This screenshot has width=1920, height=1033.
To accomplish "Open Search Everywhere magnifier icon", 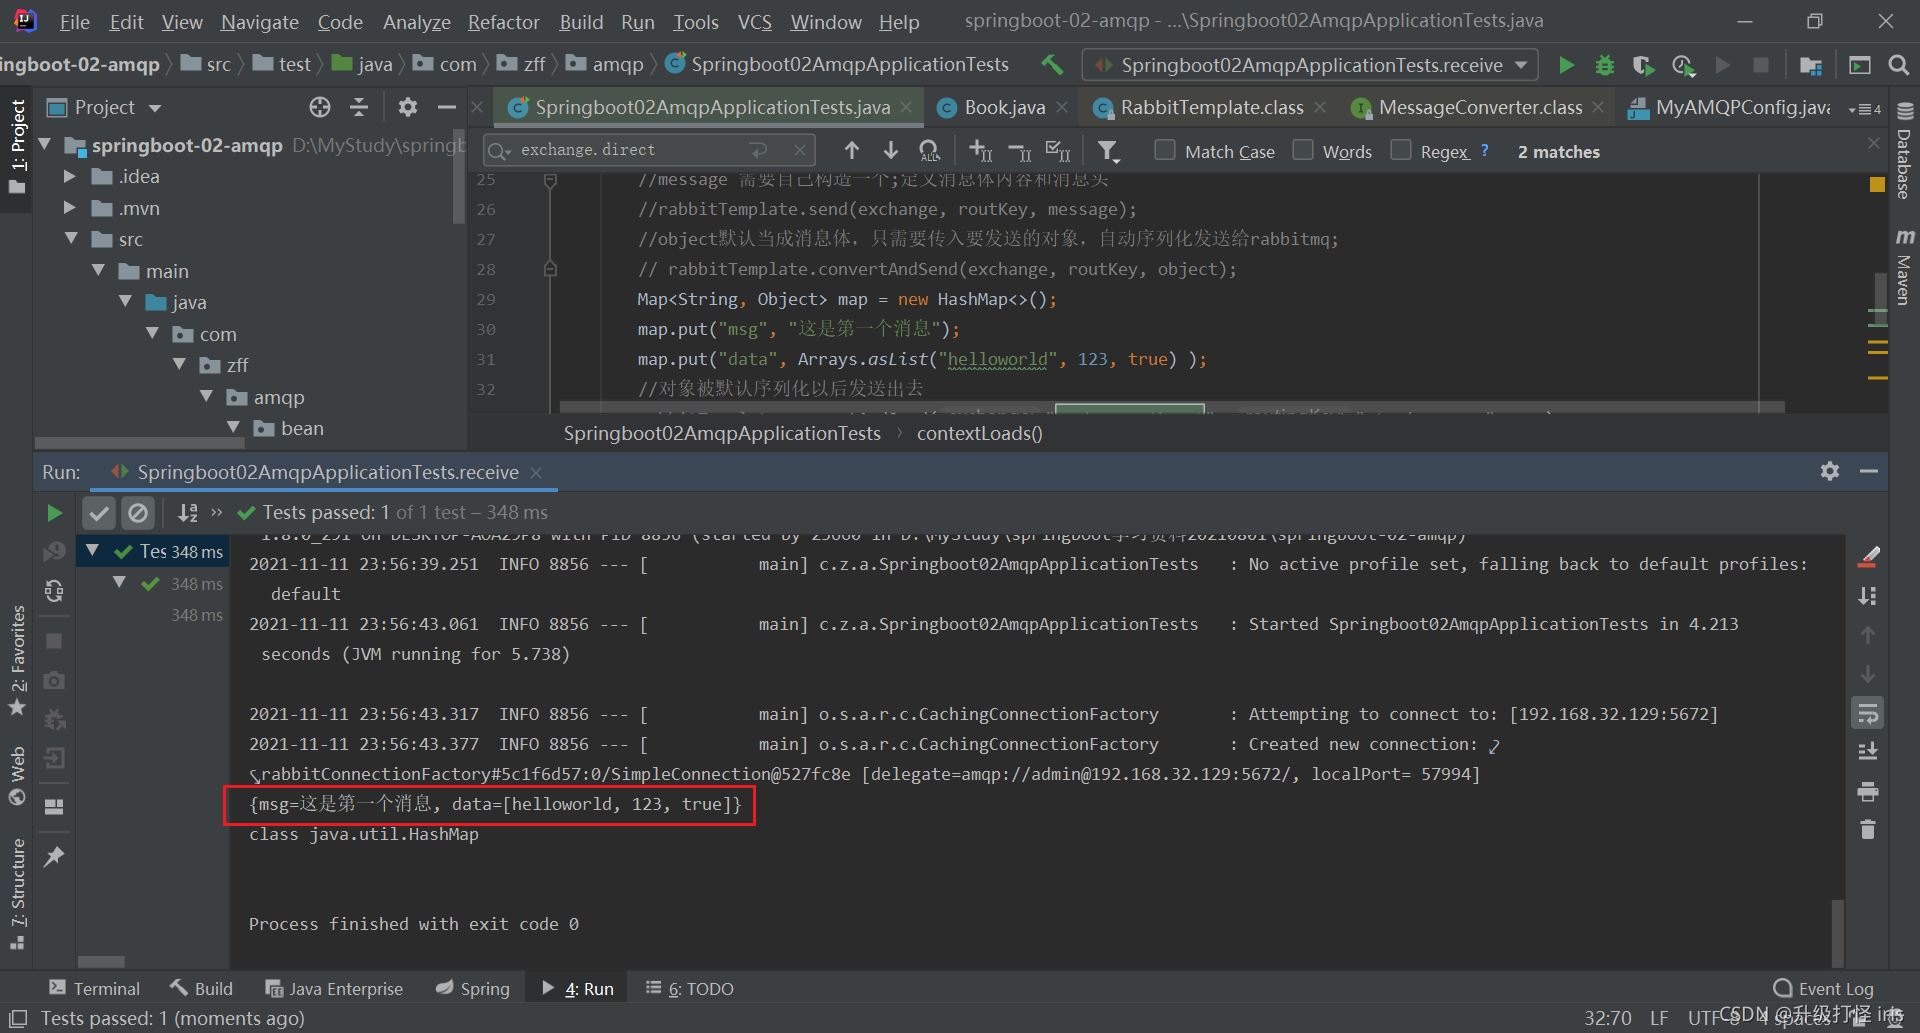I will (1898, 65).
